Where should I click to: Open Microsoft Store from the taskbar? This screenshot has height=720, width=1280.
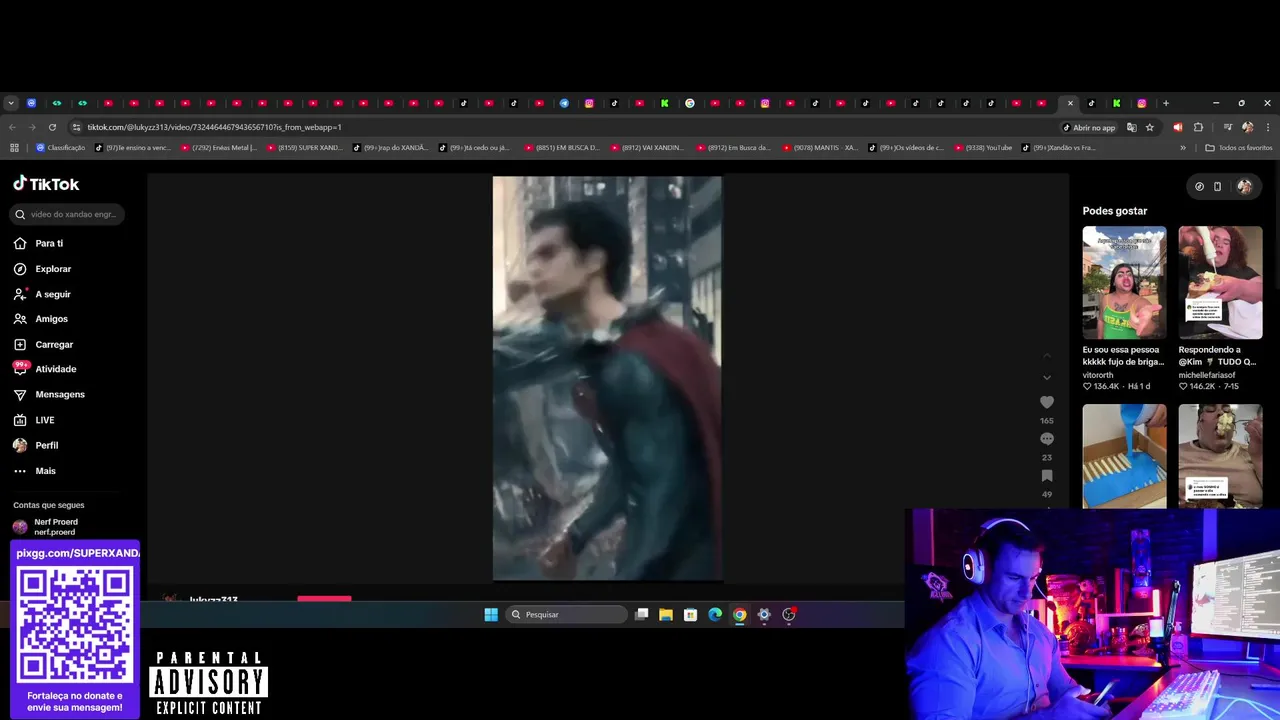[690, 614]
